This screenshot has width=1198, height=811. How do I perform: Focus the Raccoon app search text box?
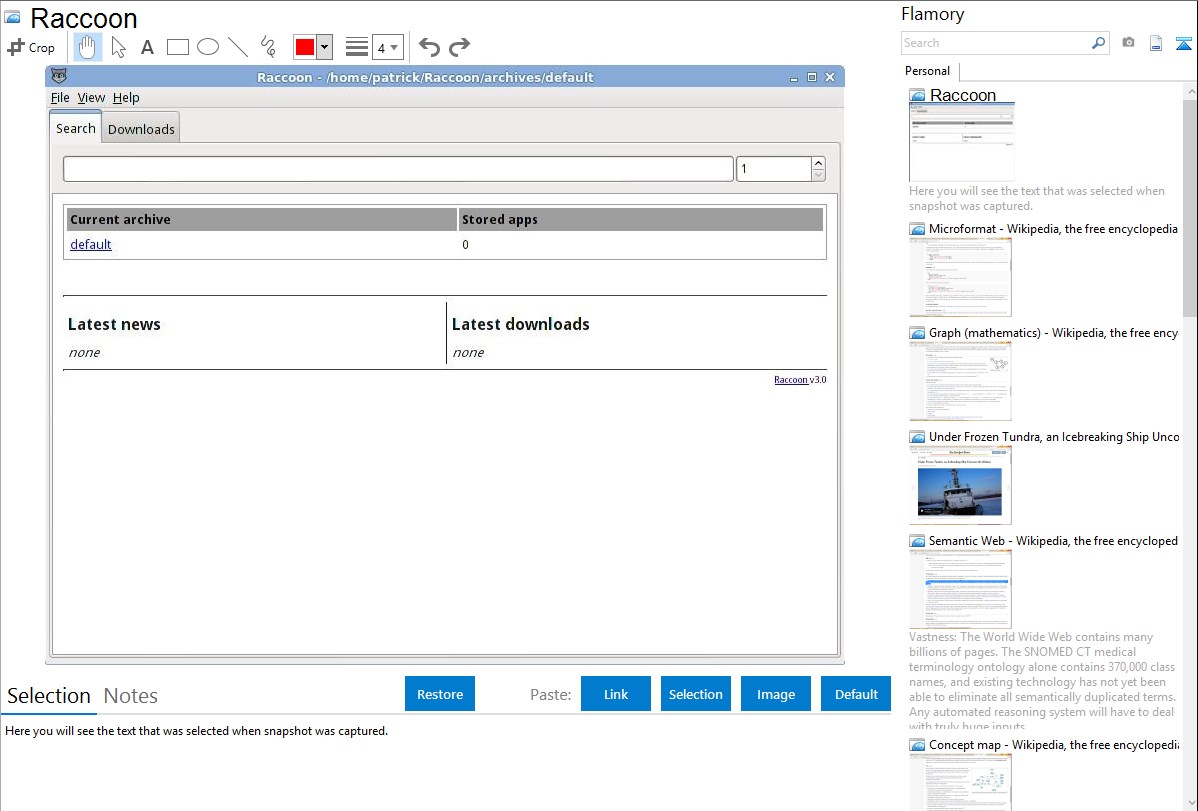point(398,169)
